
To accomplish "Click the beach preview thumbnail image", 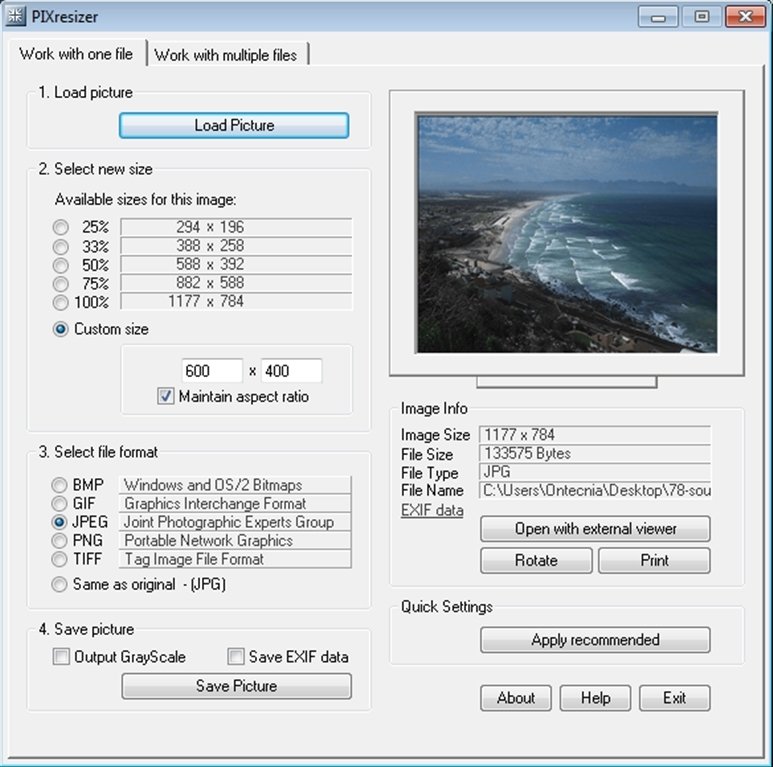I will (567, 233).
